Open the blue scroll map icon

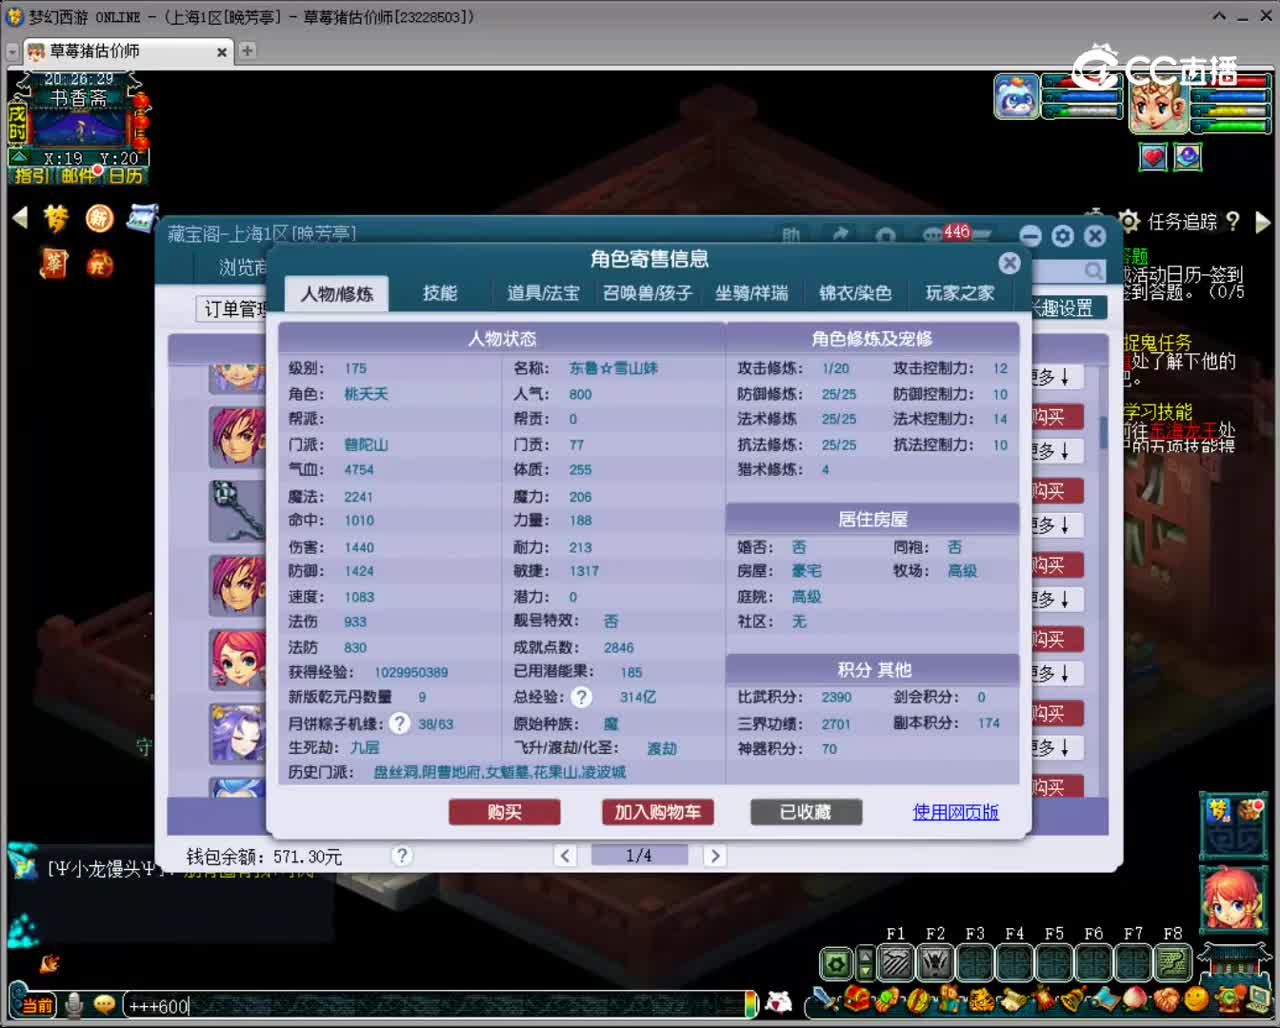point(143,218)
